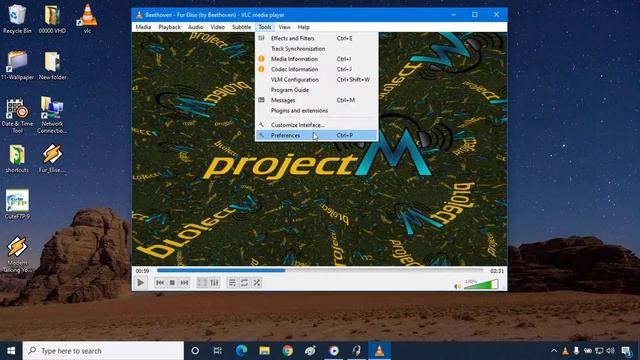Choose Customize Interface...
Viewport: 640px width, 360px height.
pos(316,125)
